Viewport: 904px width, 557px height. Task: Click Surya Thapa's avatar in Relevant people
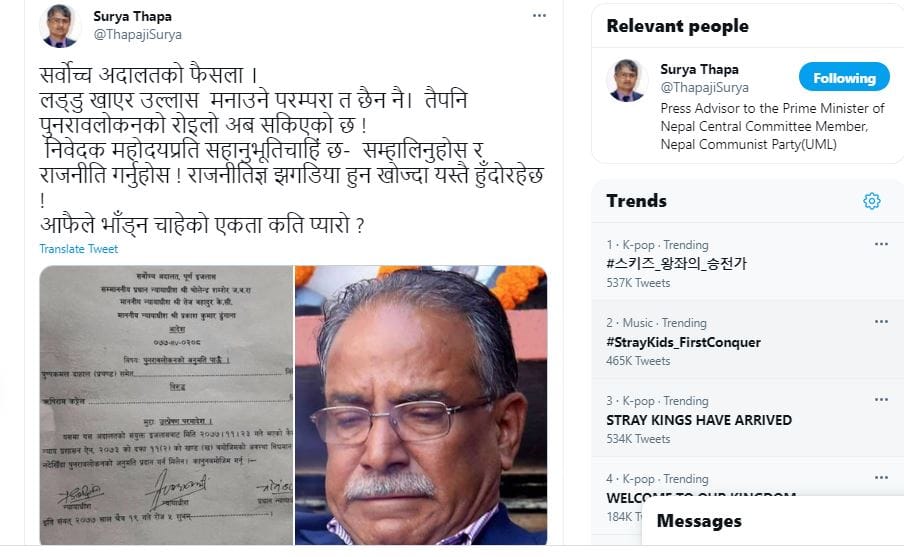click(x=627, y=80)
